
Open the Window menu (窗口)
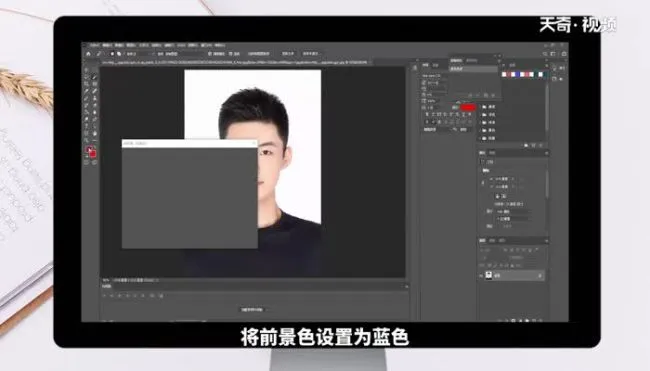(x=205, y=45)
